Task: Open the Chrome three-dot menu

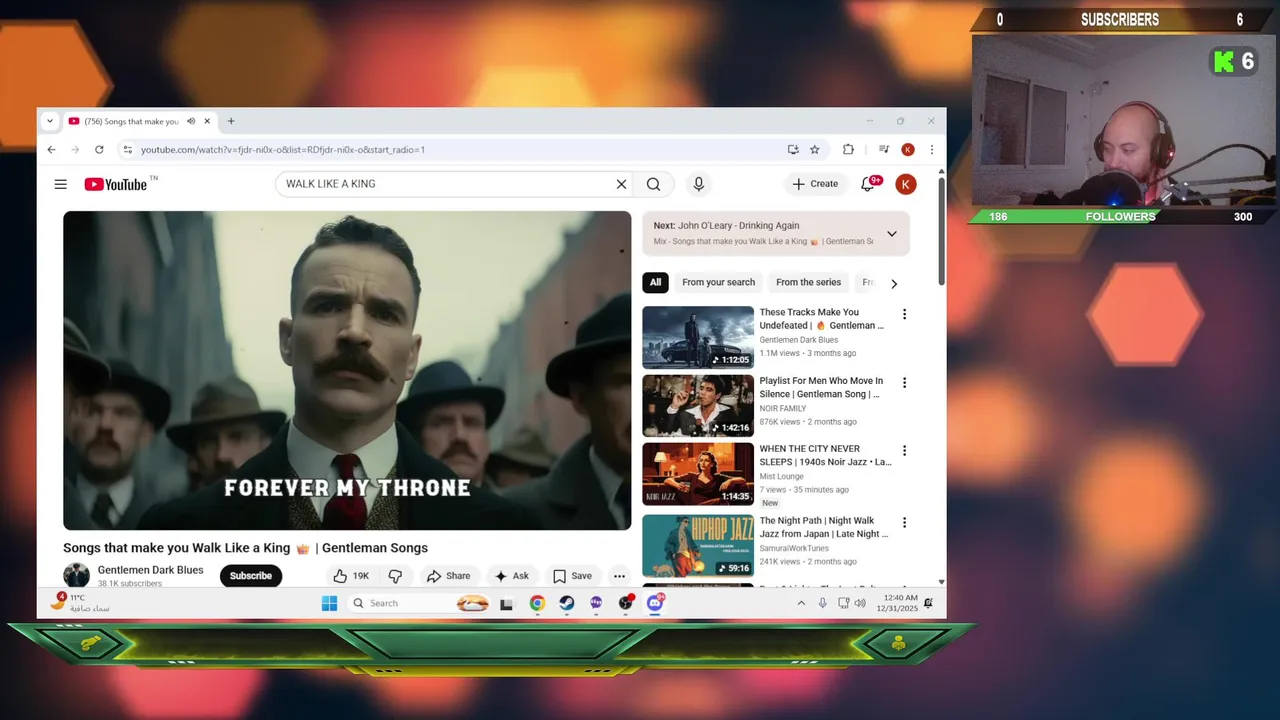Action: click(x=931, y=150)
